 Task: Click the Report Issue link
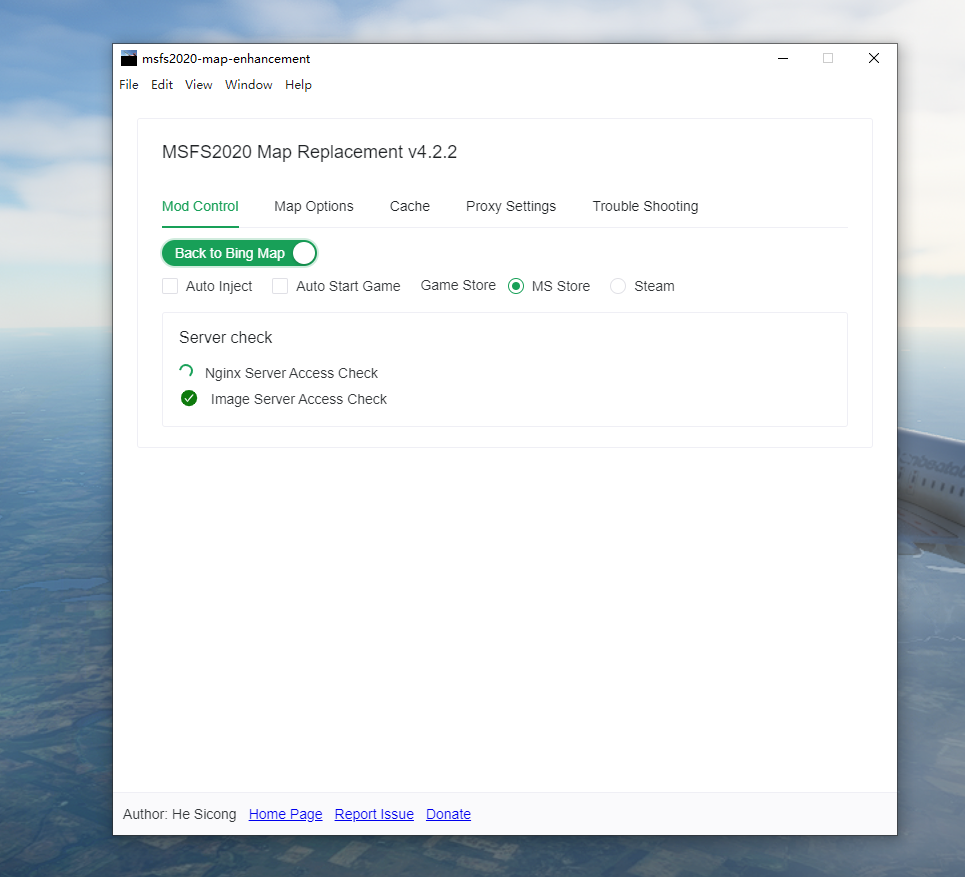pyautogui.click(x=374, y=814)
